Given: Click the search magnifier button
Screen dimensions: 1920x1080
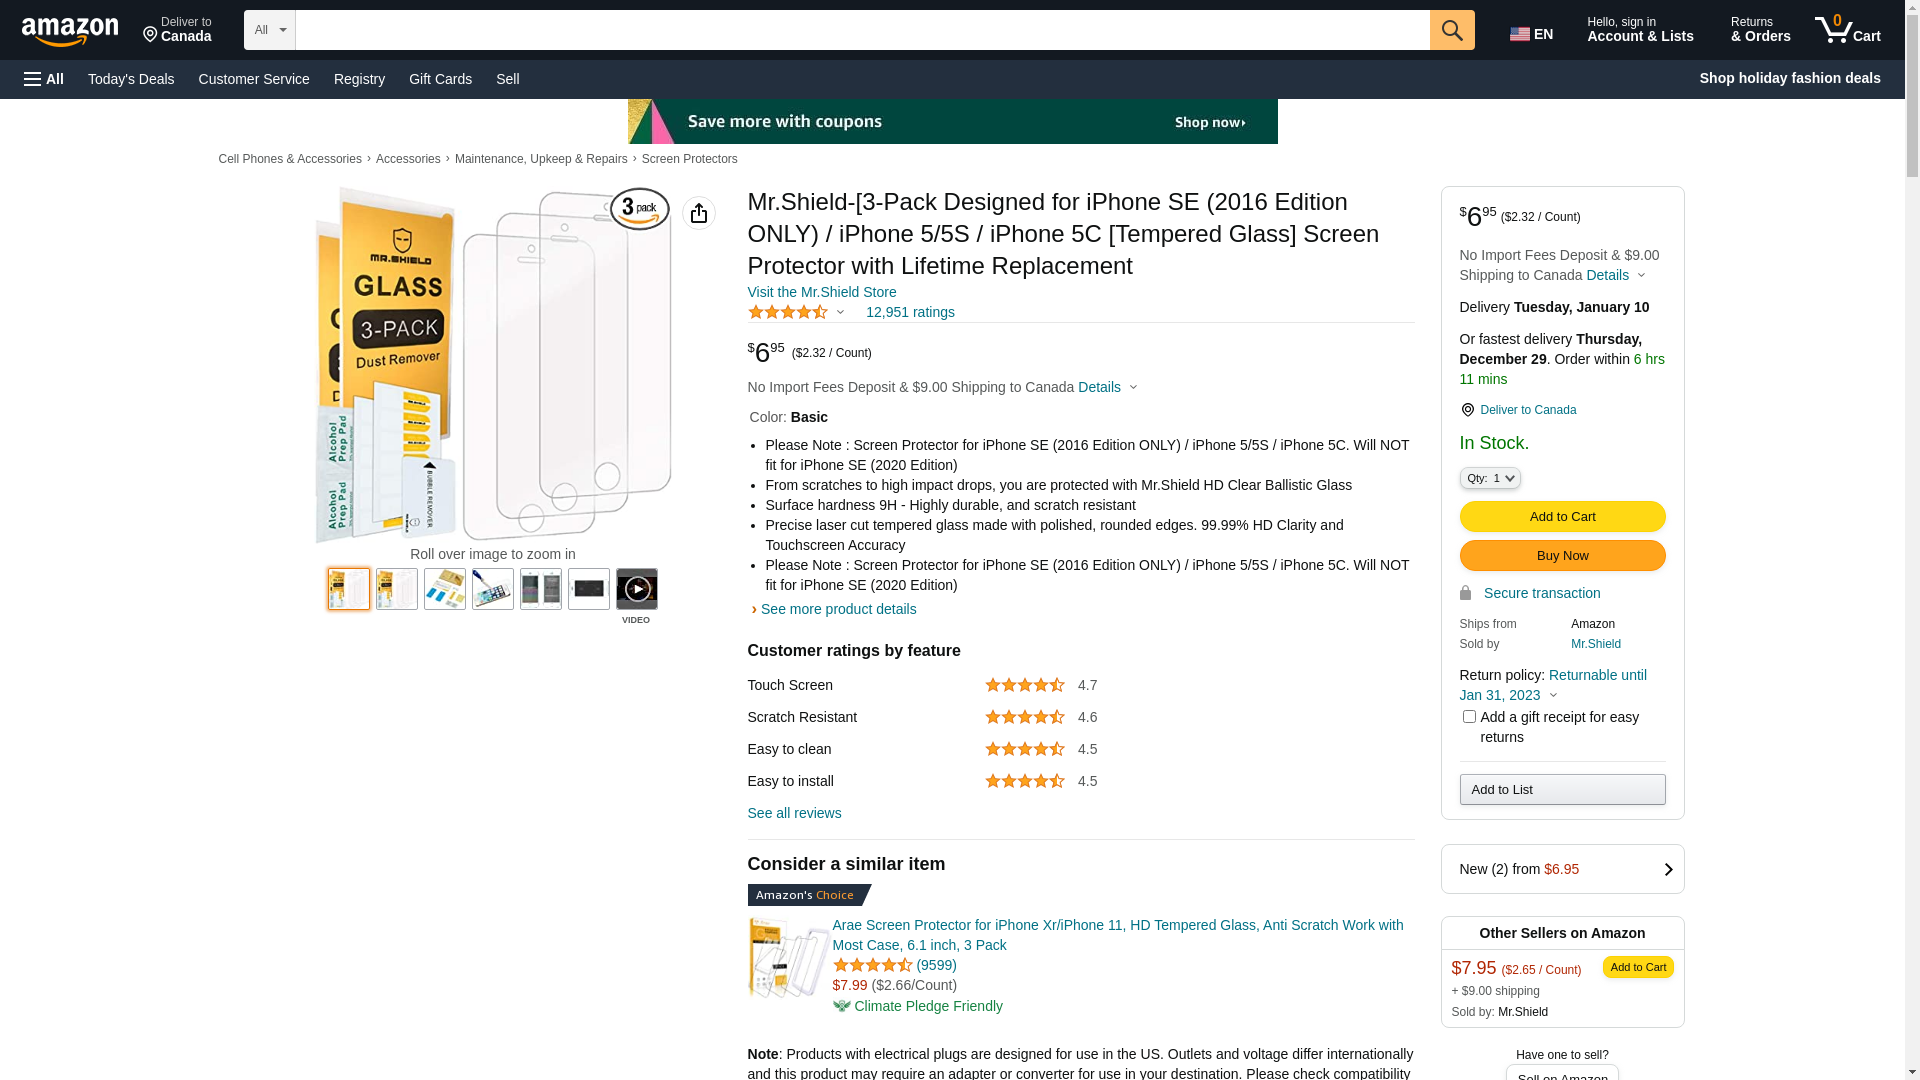Looking at the screenshot, I should click(x=1452, y=30).
